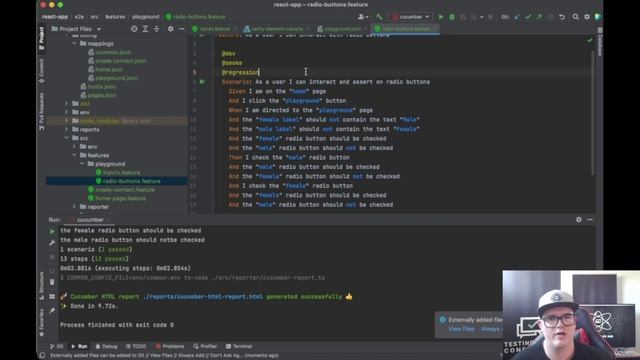Click Select Opened File target icon
Viewport: 640px width, 360px height.
click(134, 29)
